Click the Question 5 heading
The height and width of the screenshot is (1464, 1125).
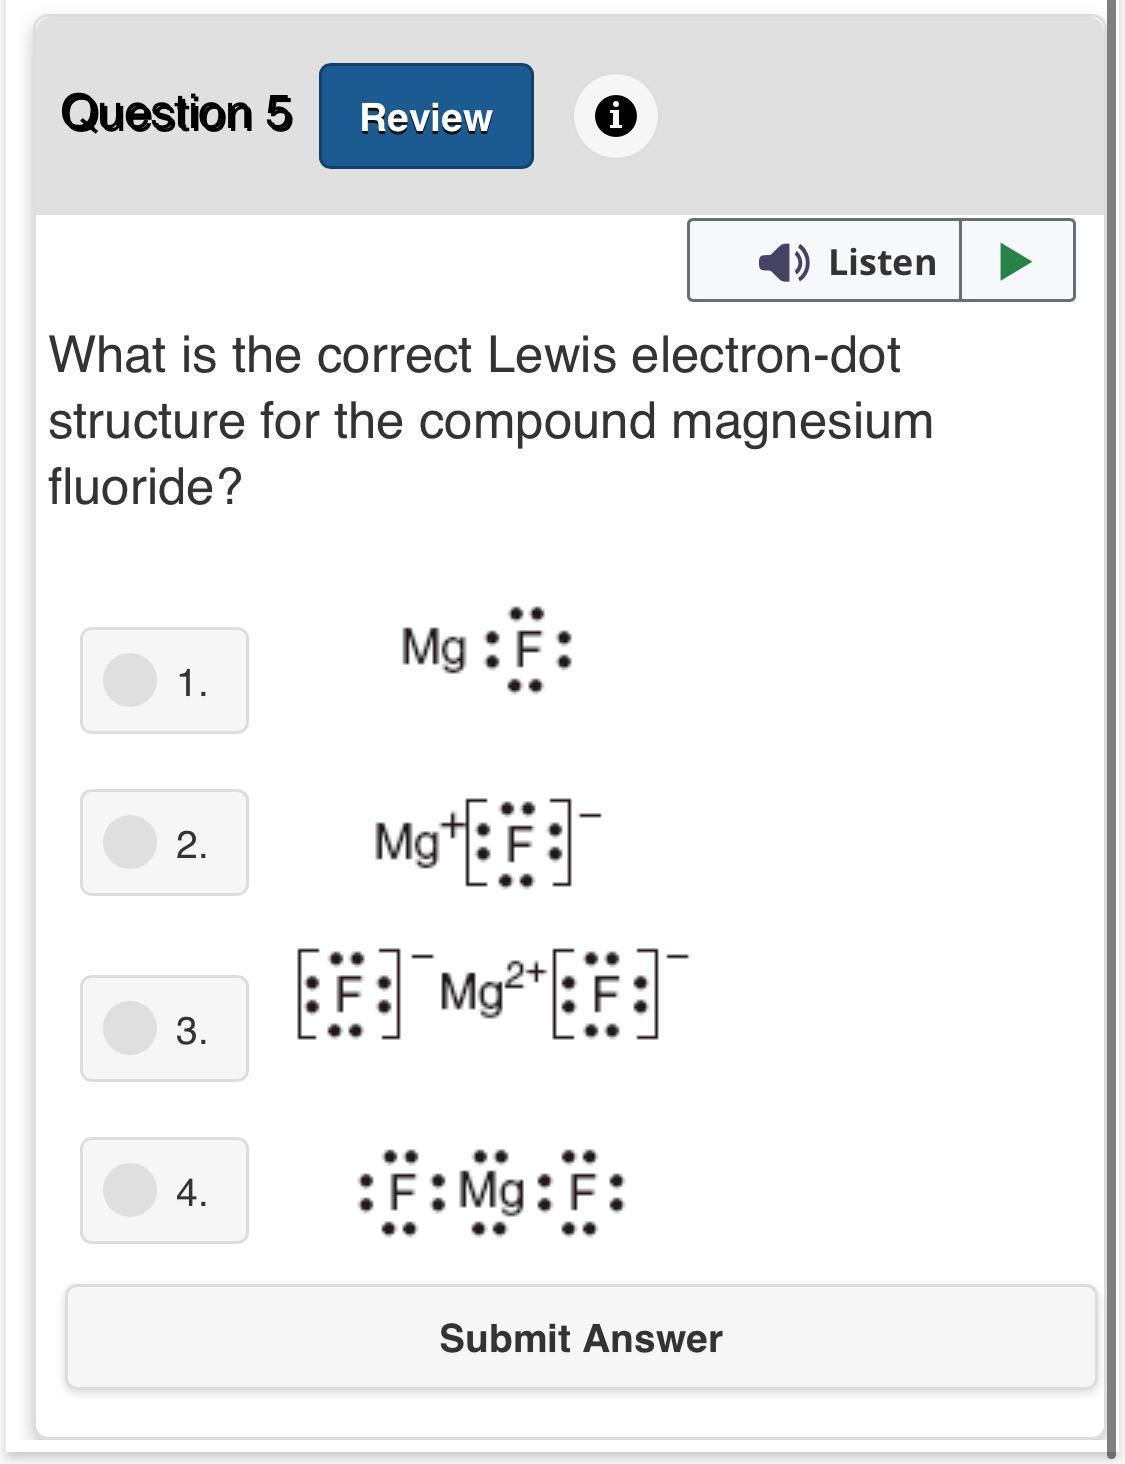(177, 113)
